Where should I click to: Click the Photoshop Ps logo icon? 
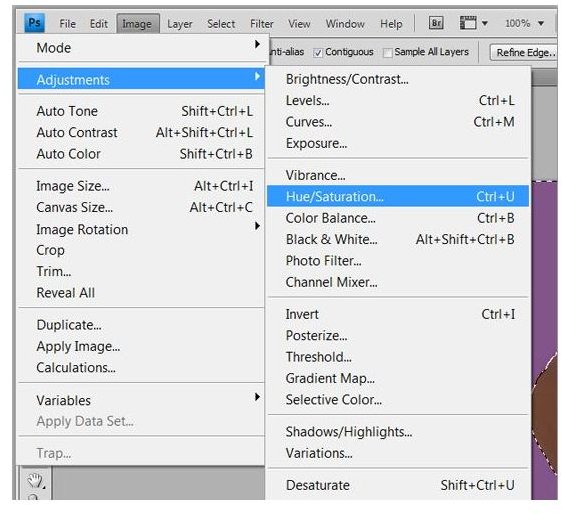point(34,23)
